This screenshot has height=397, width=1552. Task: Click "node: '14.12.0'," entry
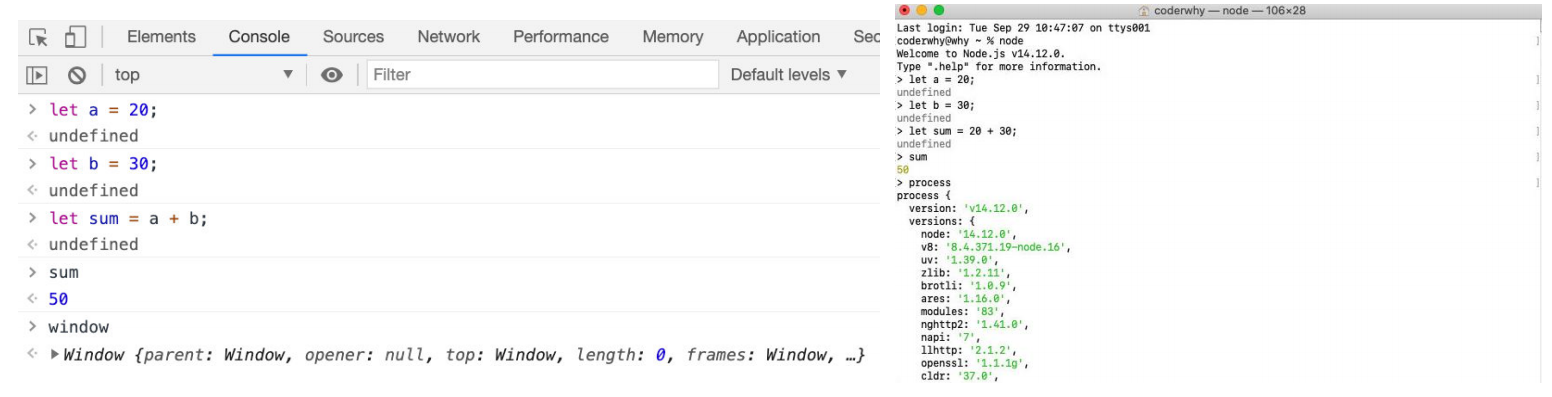(x=968, y=234)
